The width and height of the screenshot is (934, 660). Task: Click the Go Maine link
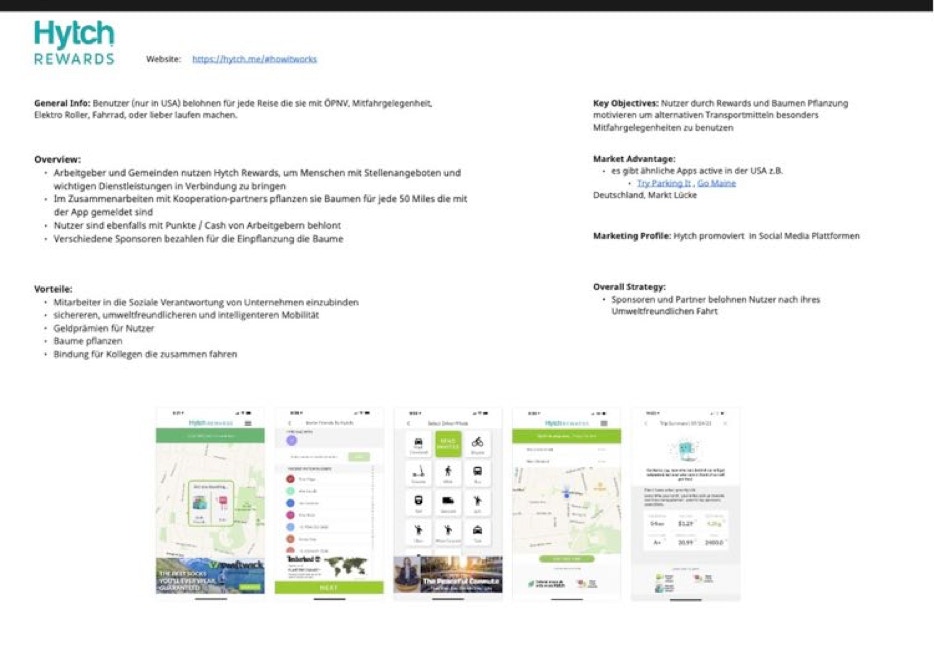[x=716, y=183]
